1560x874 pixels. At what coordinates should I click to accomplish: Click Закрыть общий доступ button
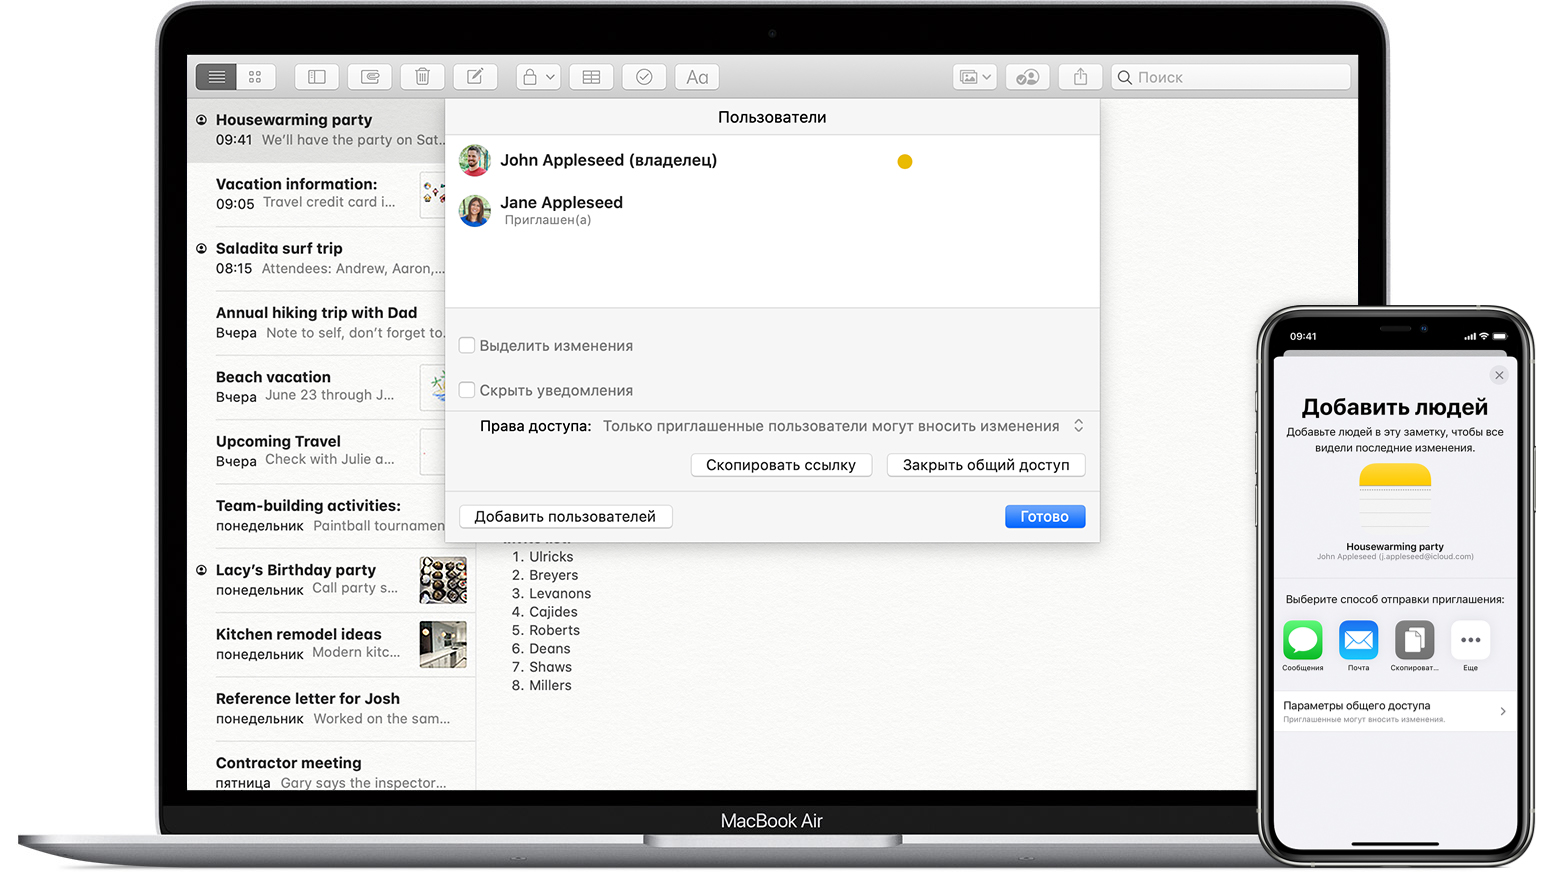click(986, 465)
